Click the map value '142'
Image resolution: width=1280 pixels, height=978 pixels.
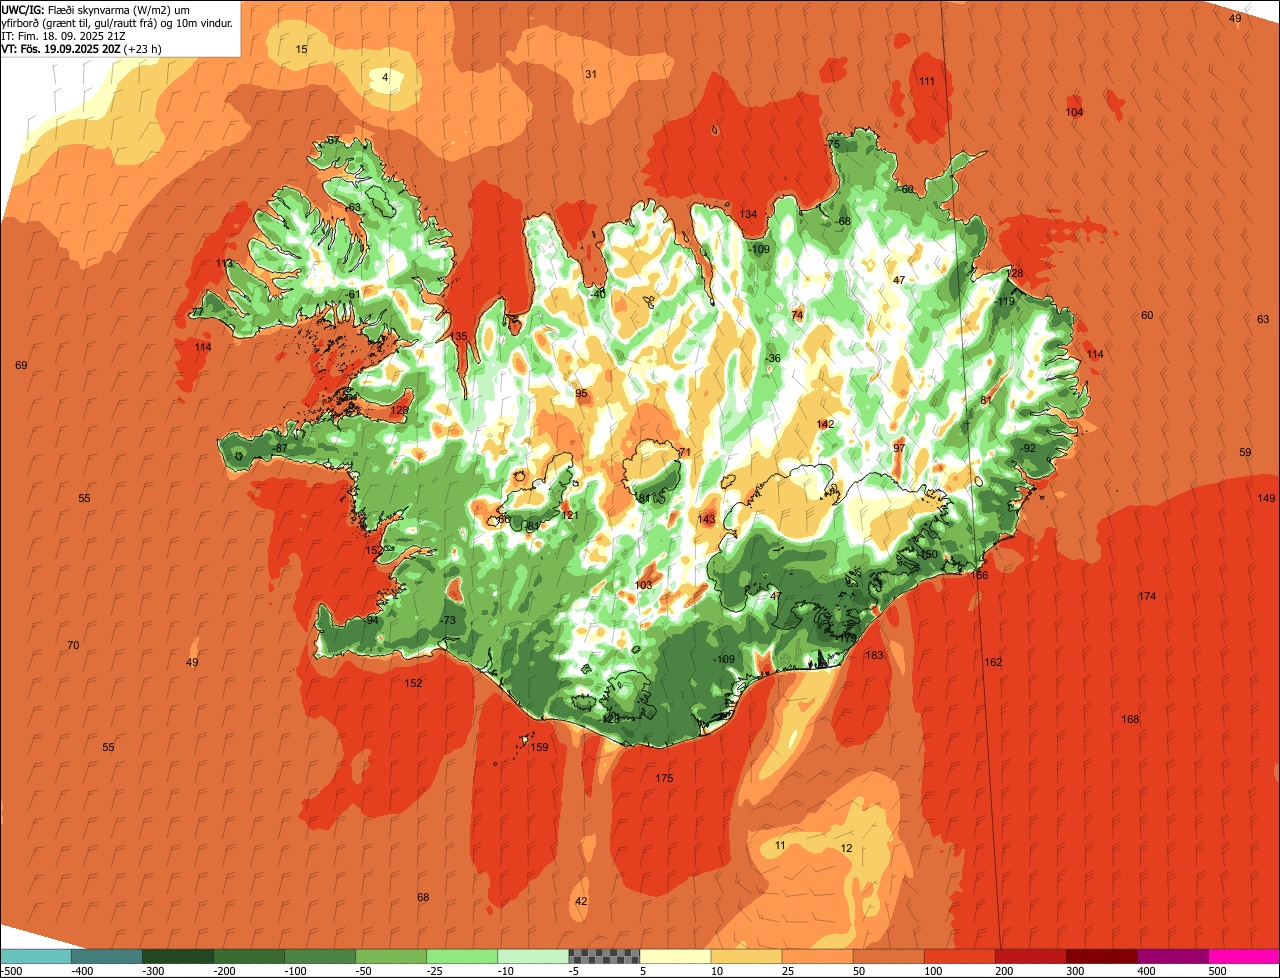coord(825,424)
